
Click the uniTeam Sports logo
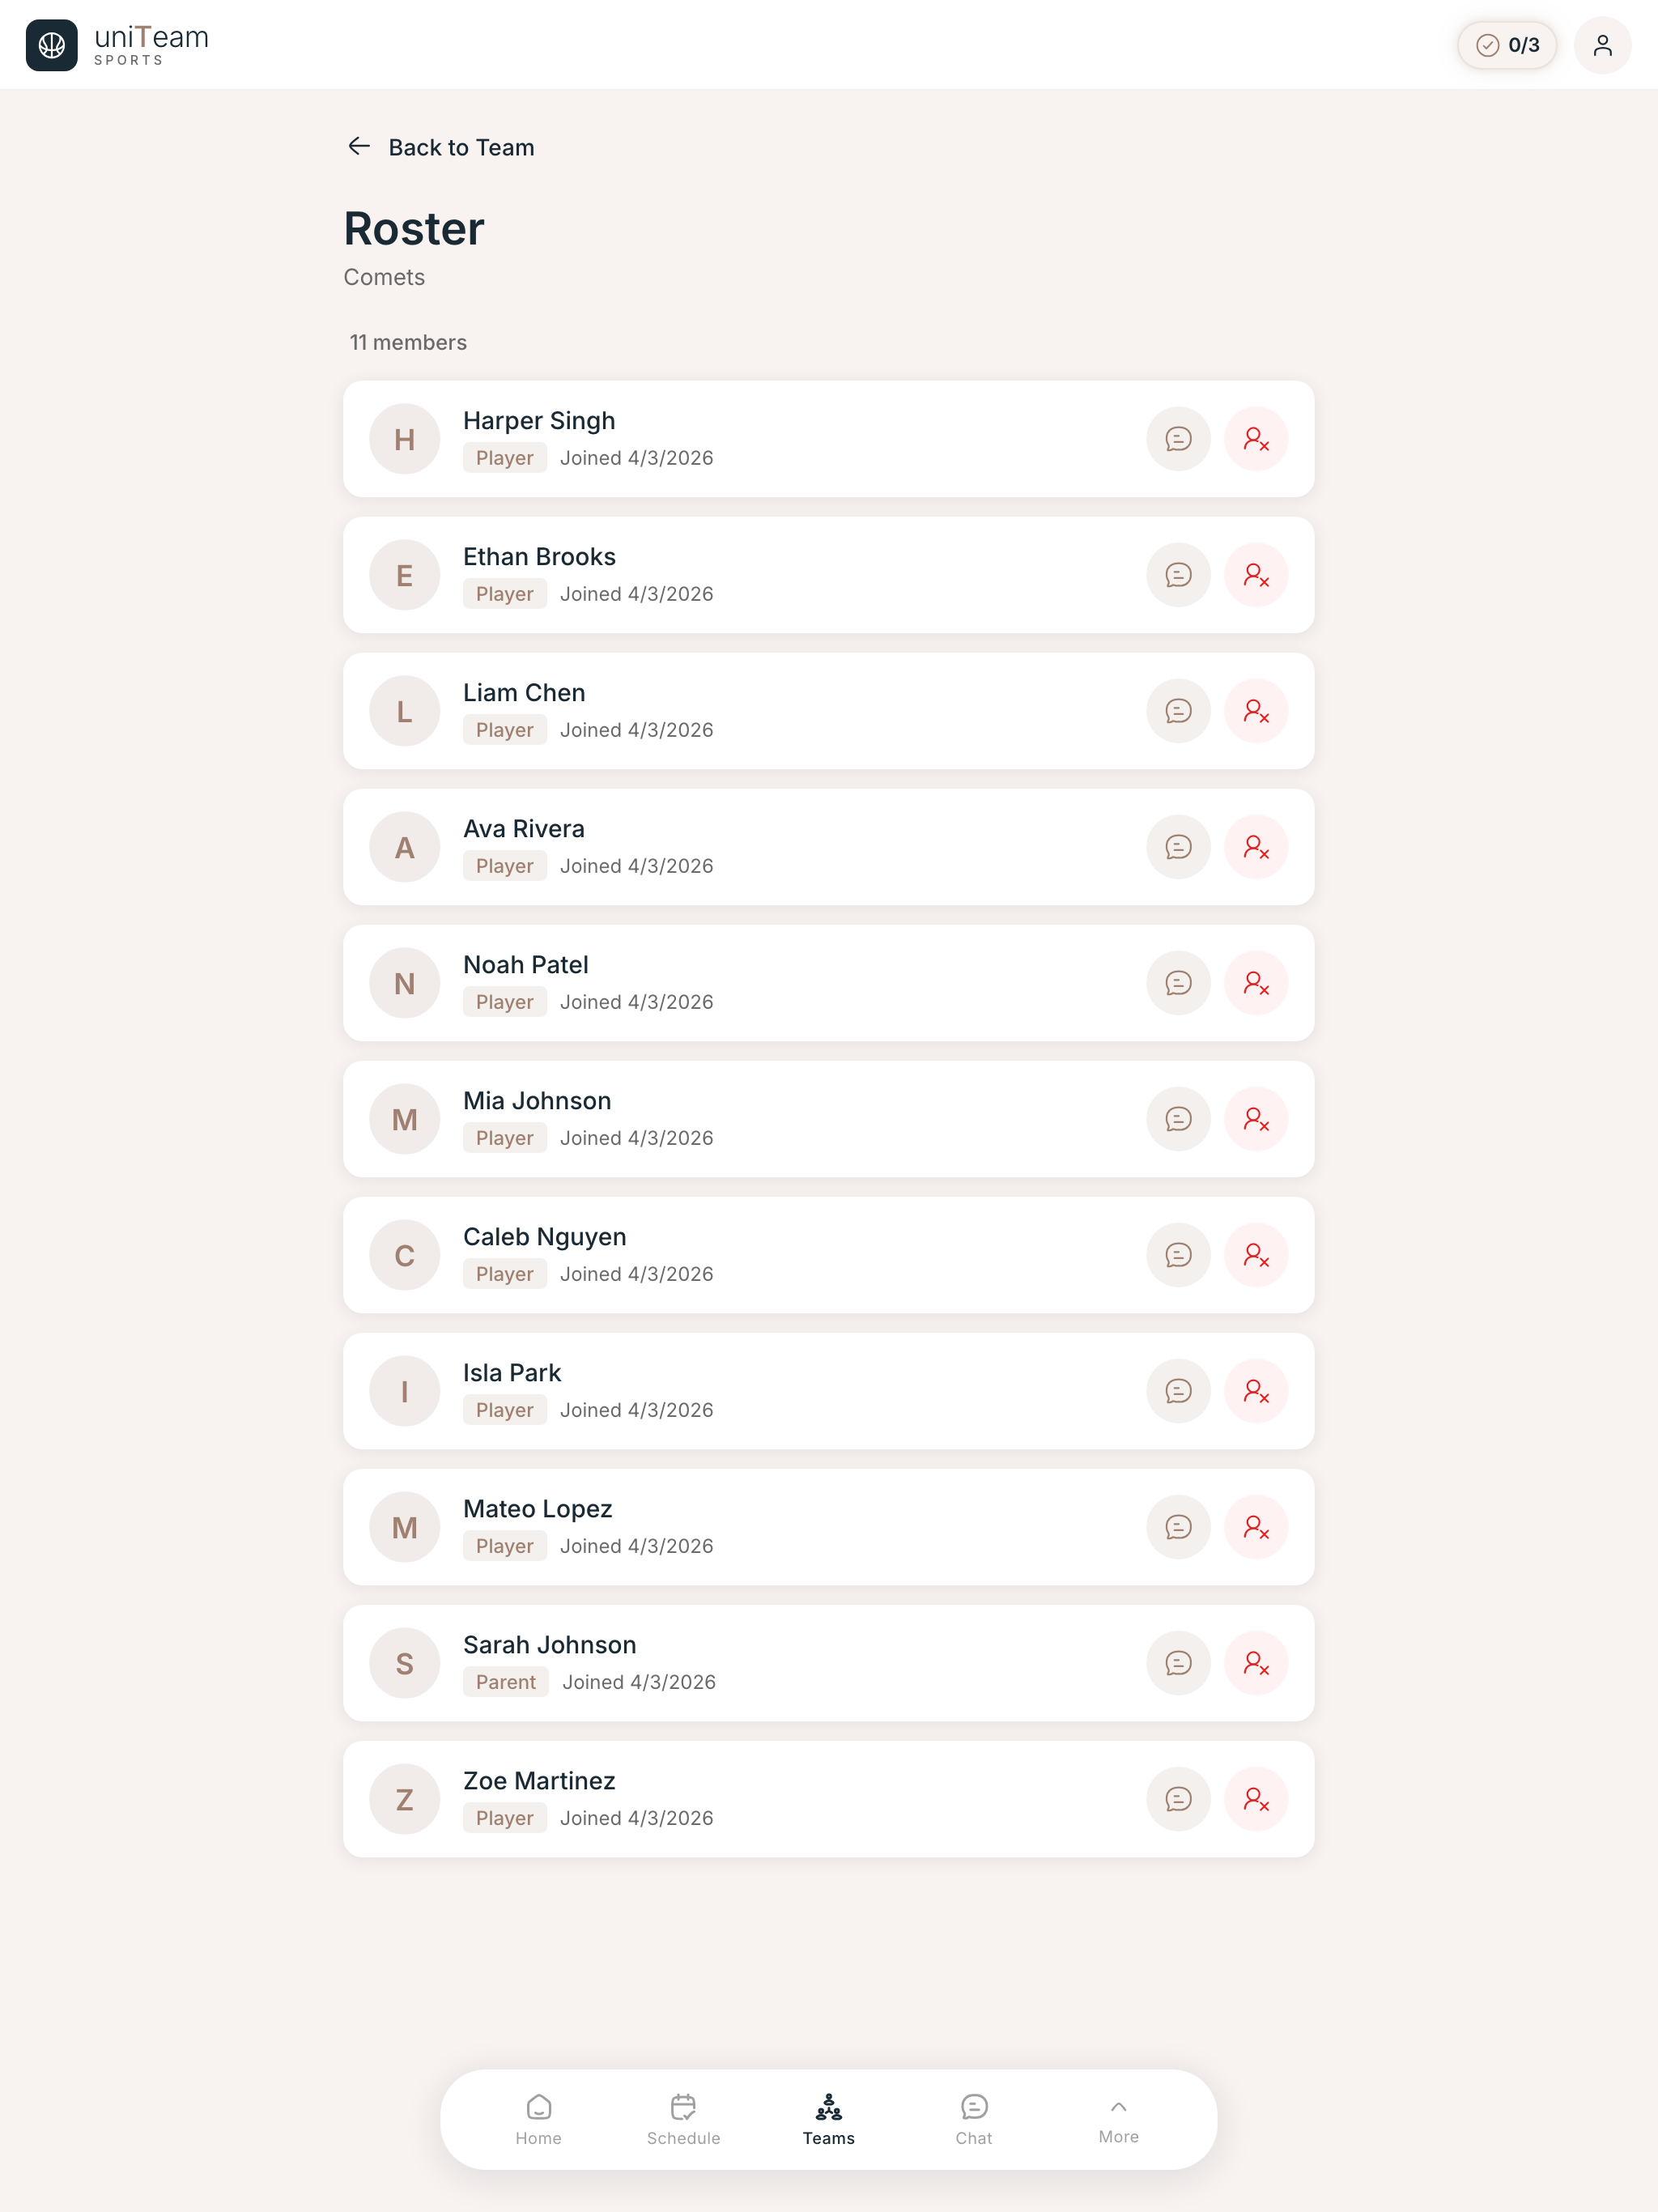coord(117,45)
